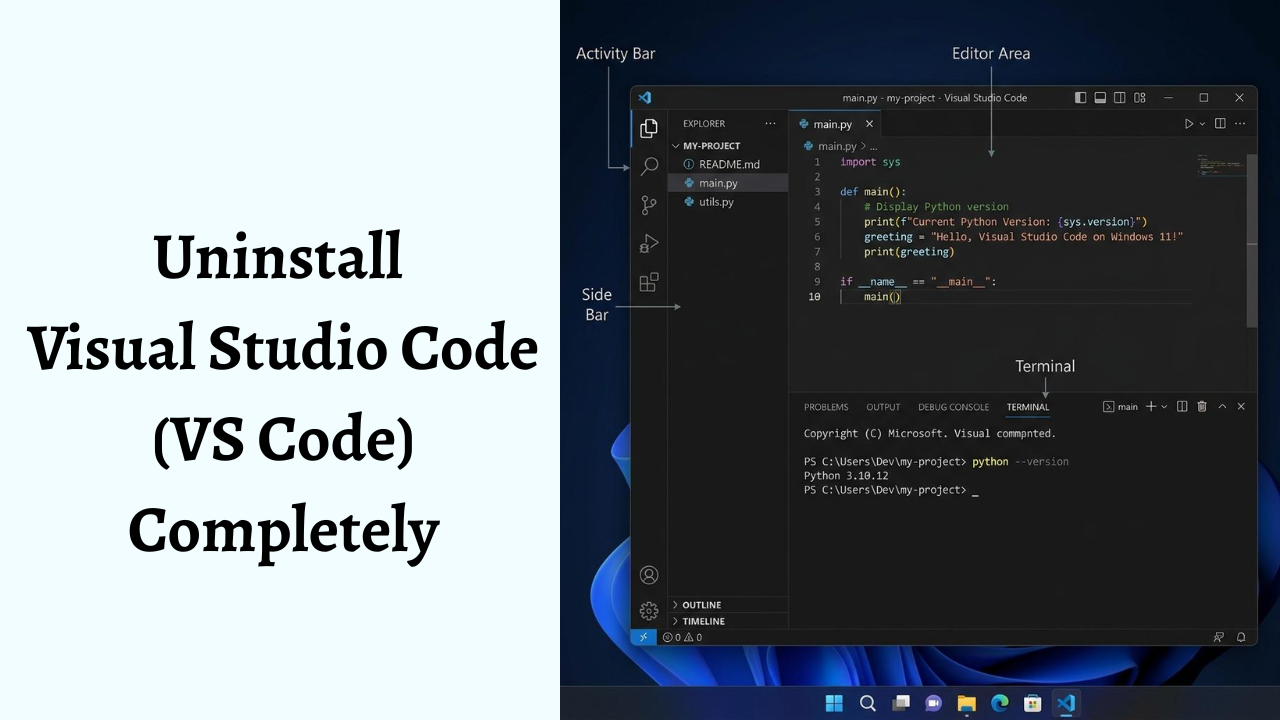Kill the terminal with the trash icon

[x=1202, y=406]
